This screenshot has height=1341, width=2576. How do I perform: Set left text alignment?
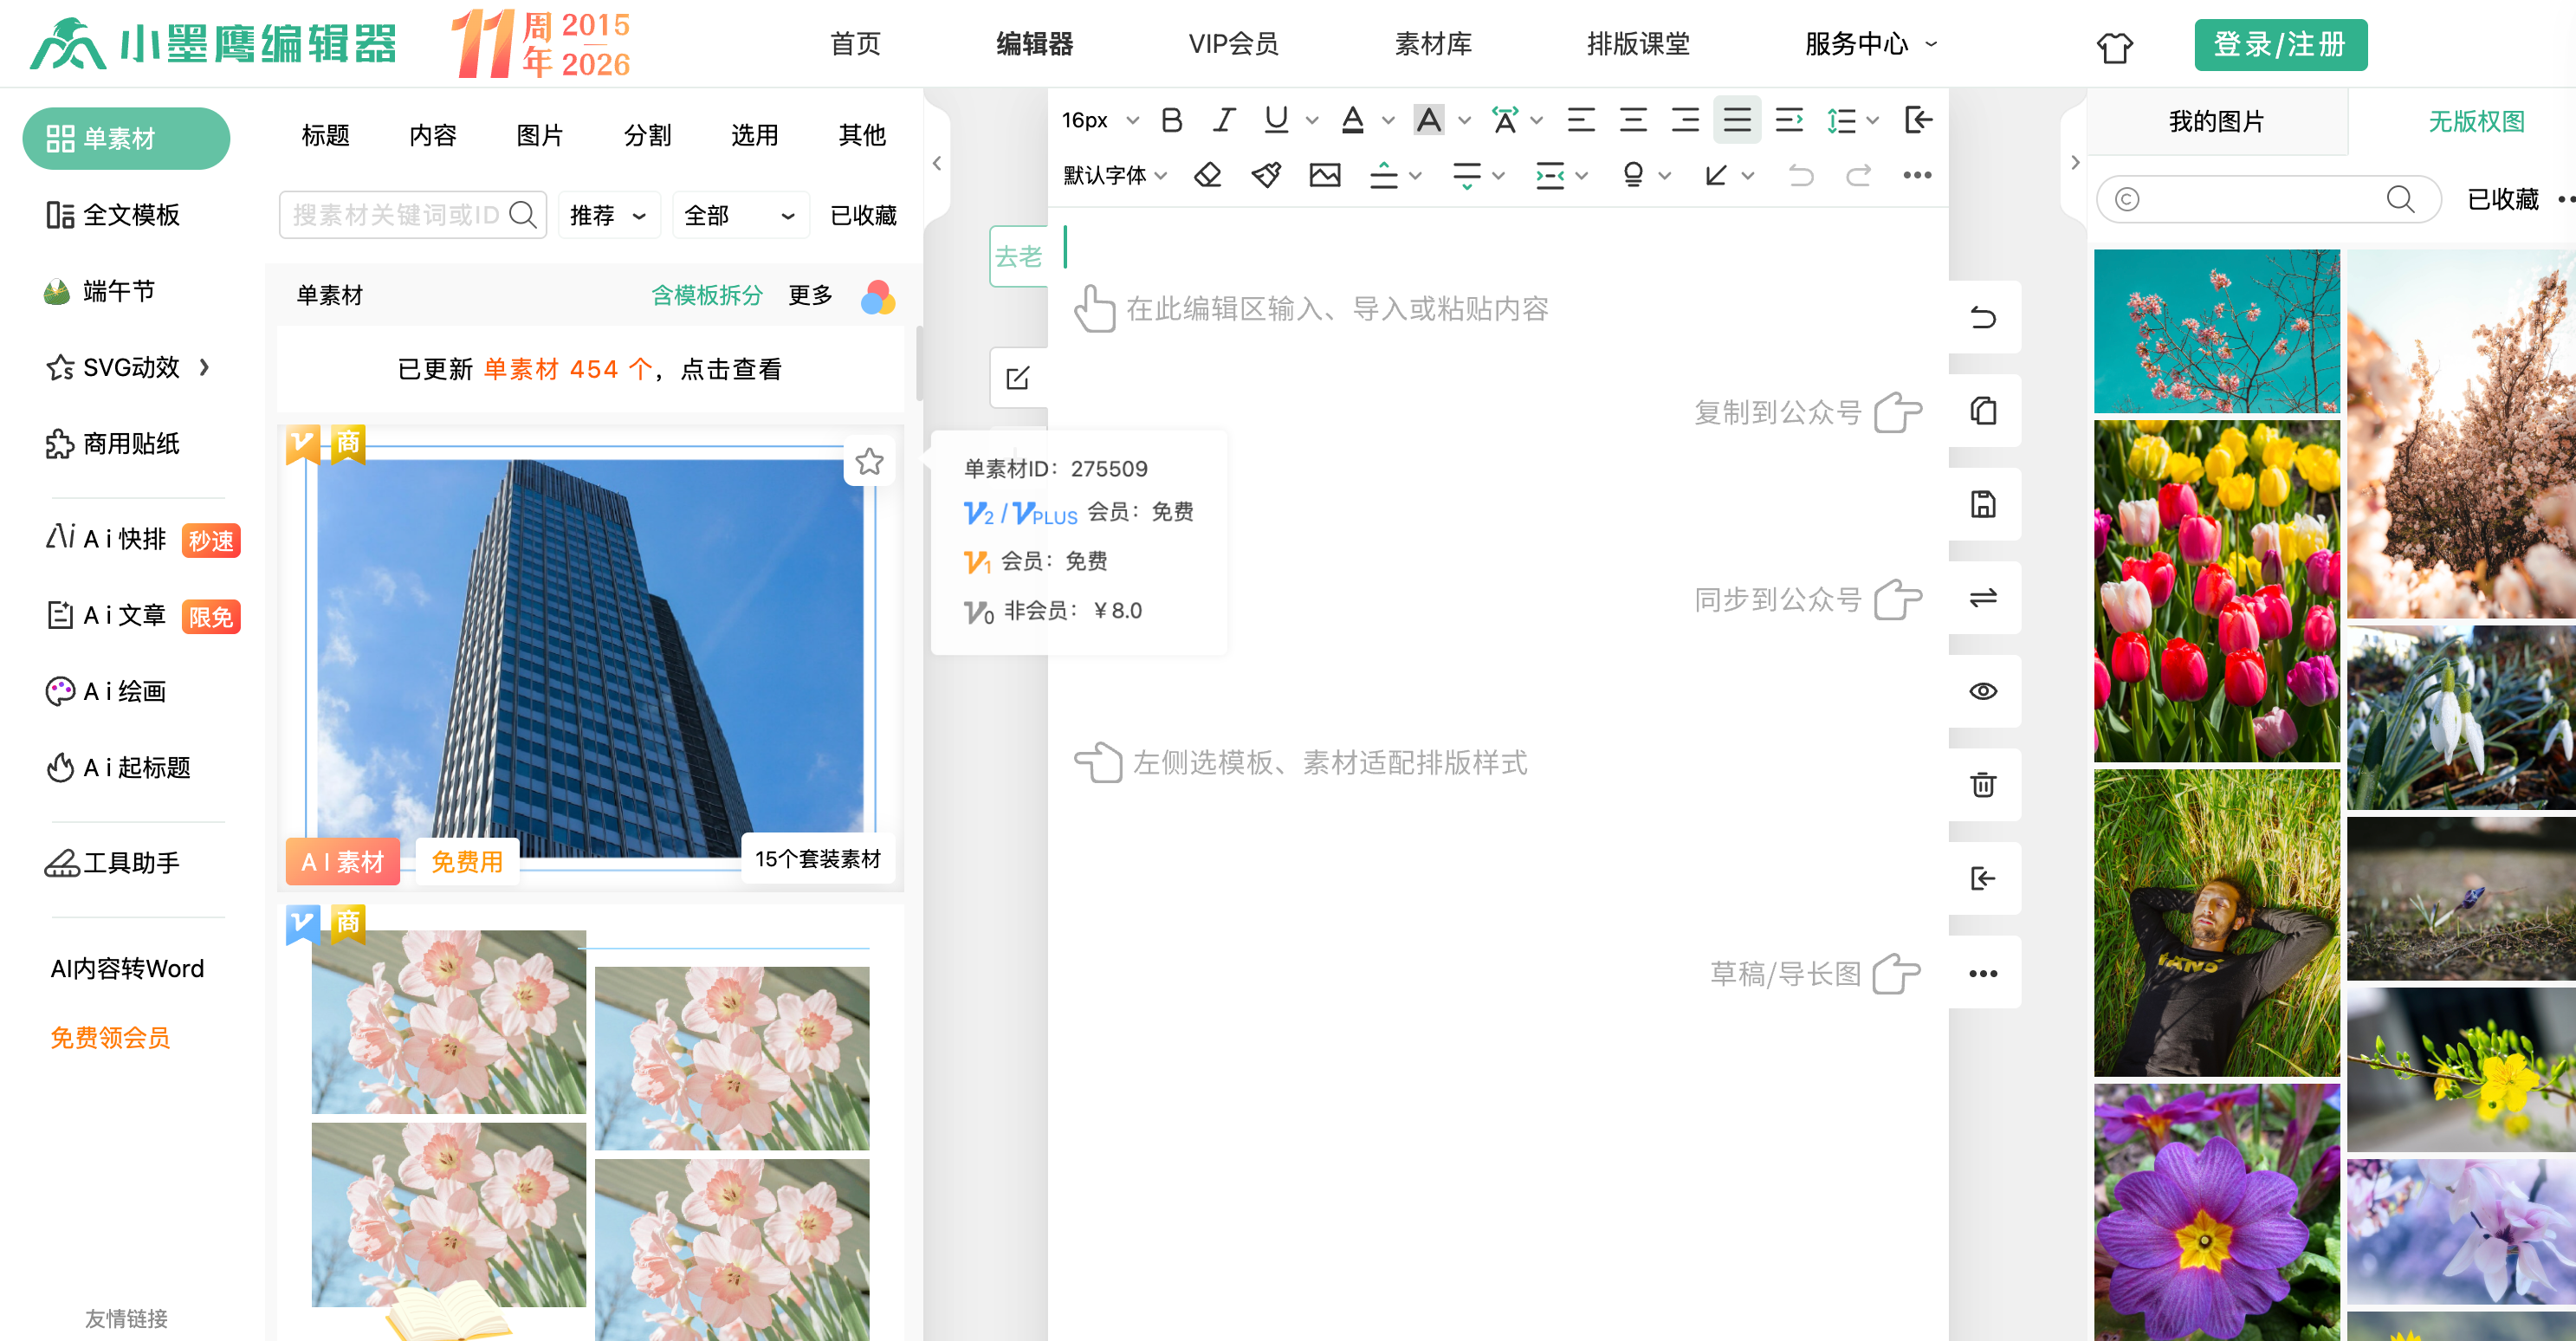pyautogui.click(x=1581, y=120)
